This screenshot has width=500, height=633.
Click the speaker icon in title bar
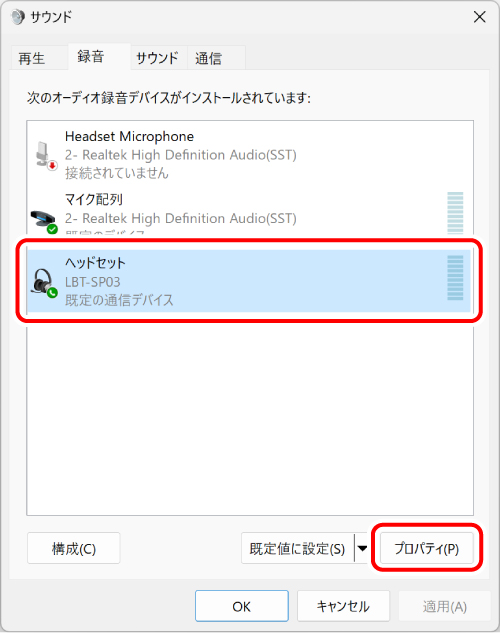click(17, 17)
